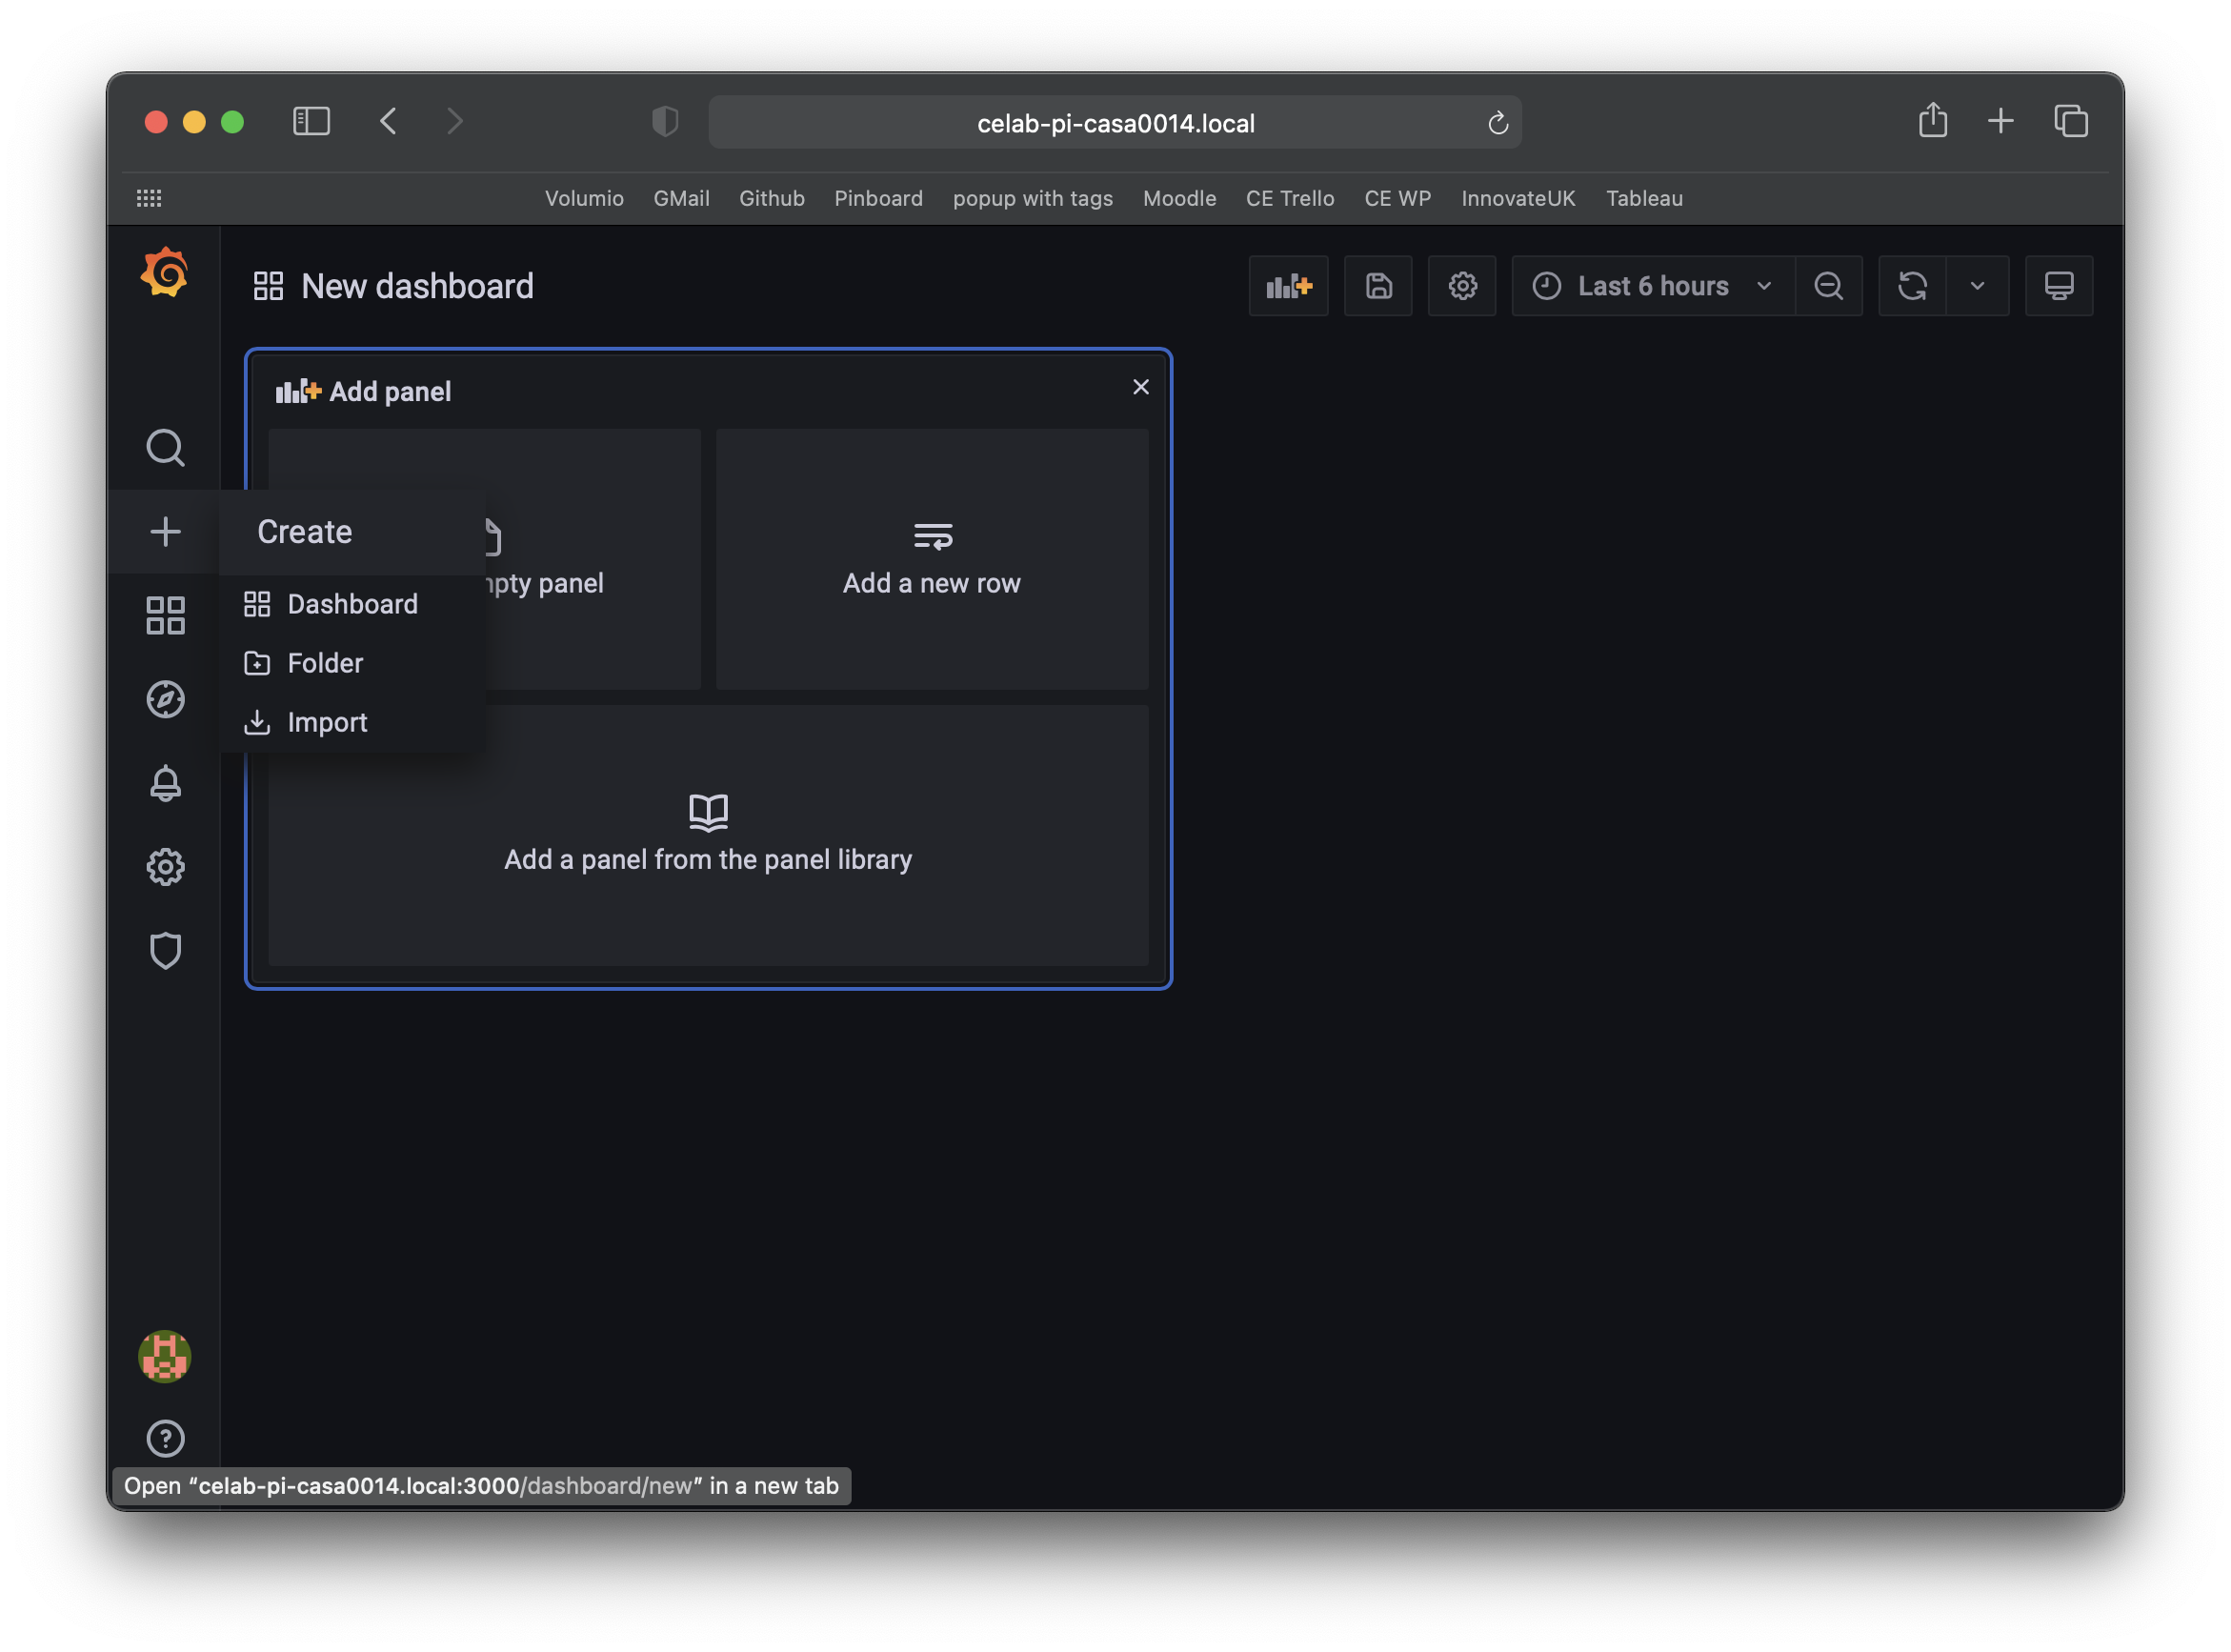Open the Configuration gear in sidebar
Screen dimensions: 2231x1652
tap(165, 867)
